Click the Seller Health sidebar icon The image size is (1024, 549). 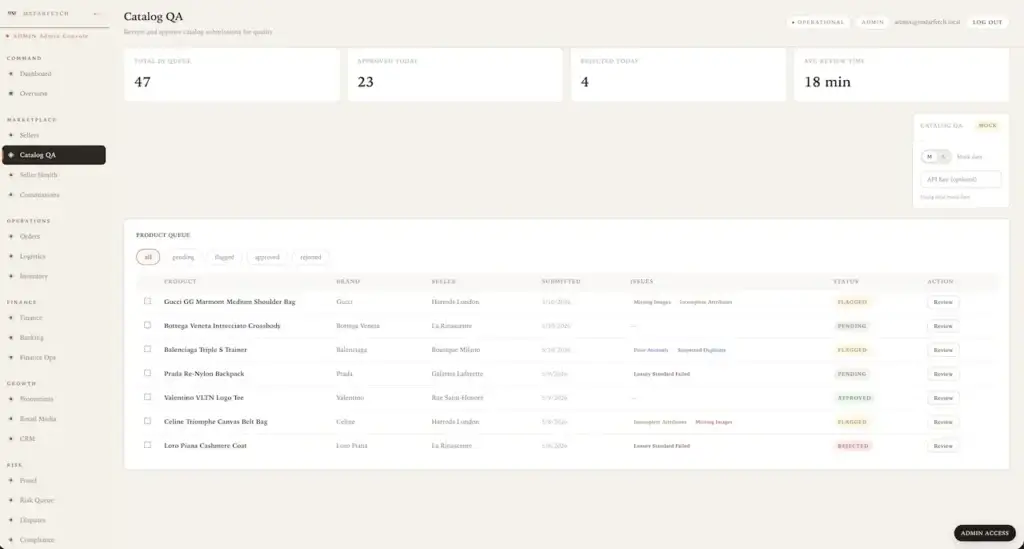(11, 175)
